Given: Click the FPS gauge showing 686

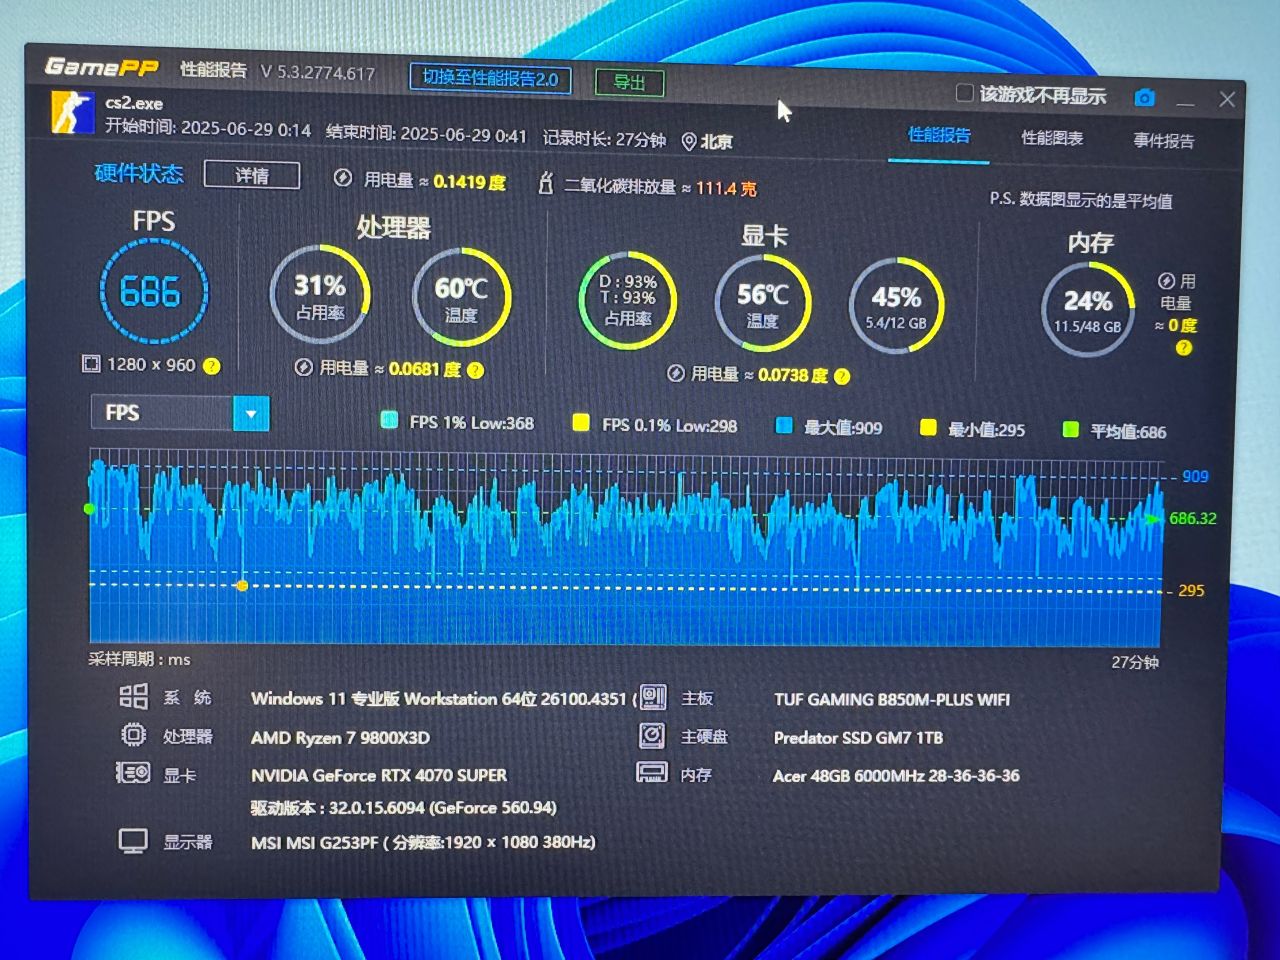Looking at the screenshot, I should coord(154,292).
